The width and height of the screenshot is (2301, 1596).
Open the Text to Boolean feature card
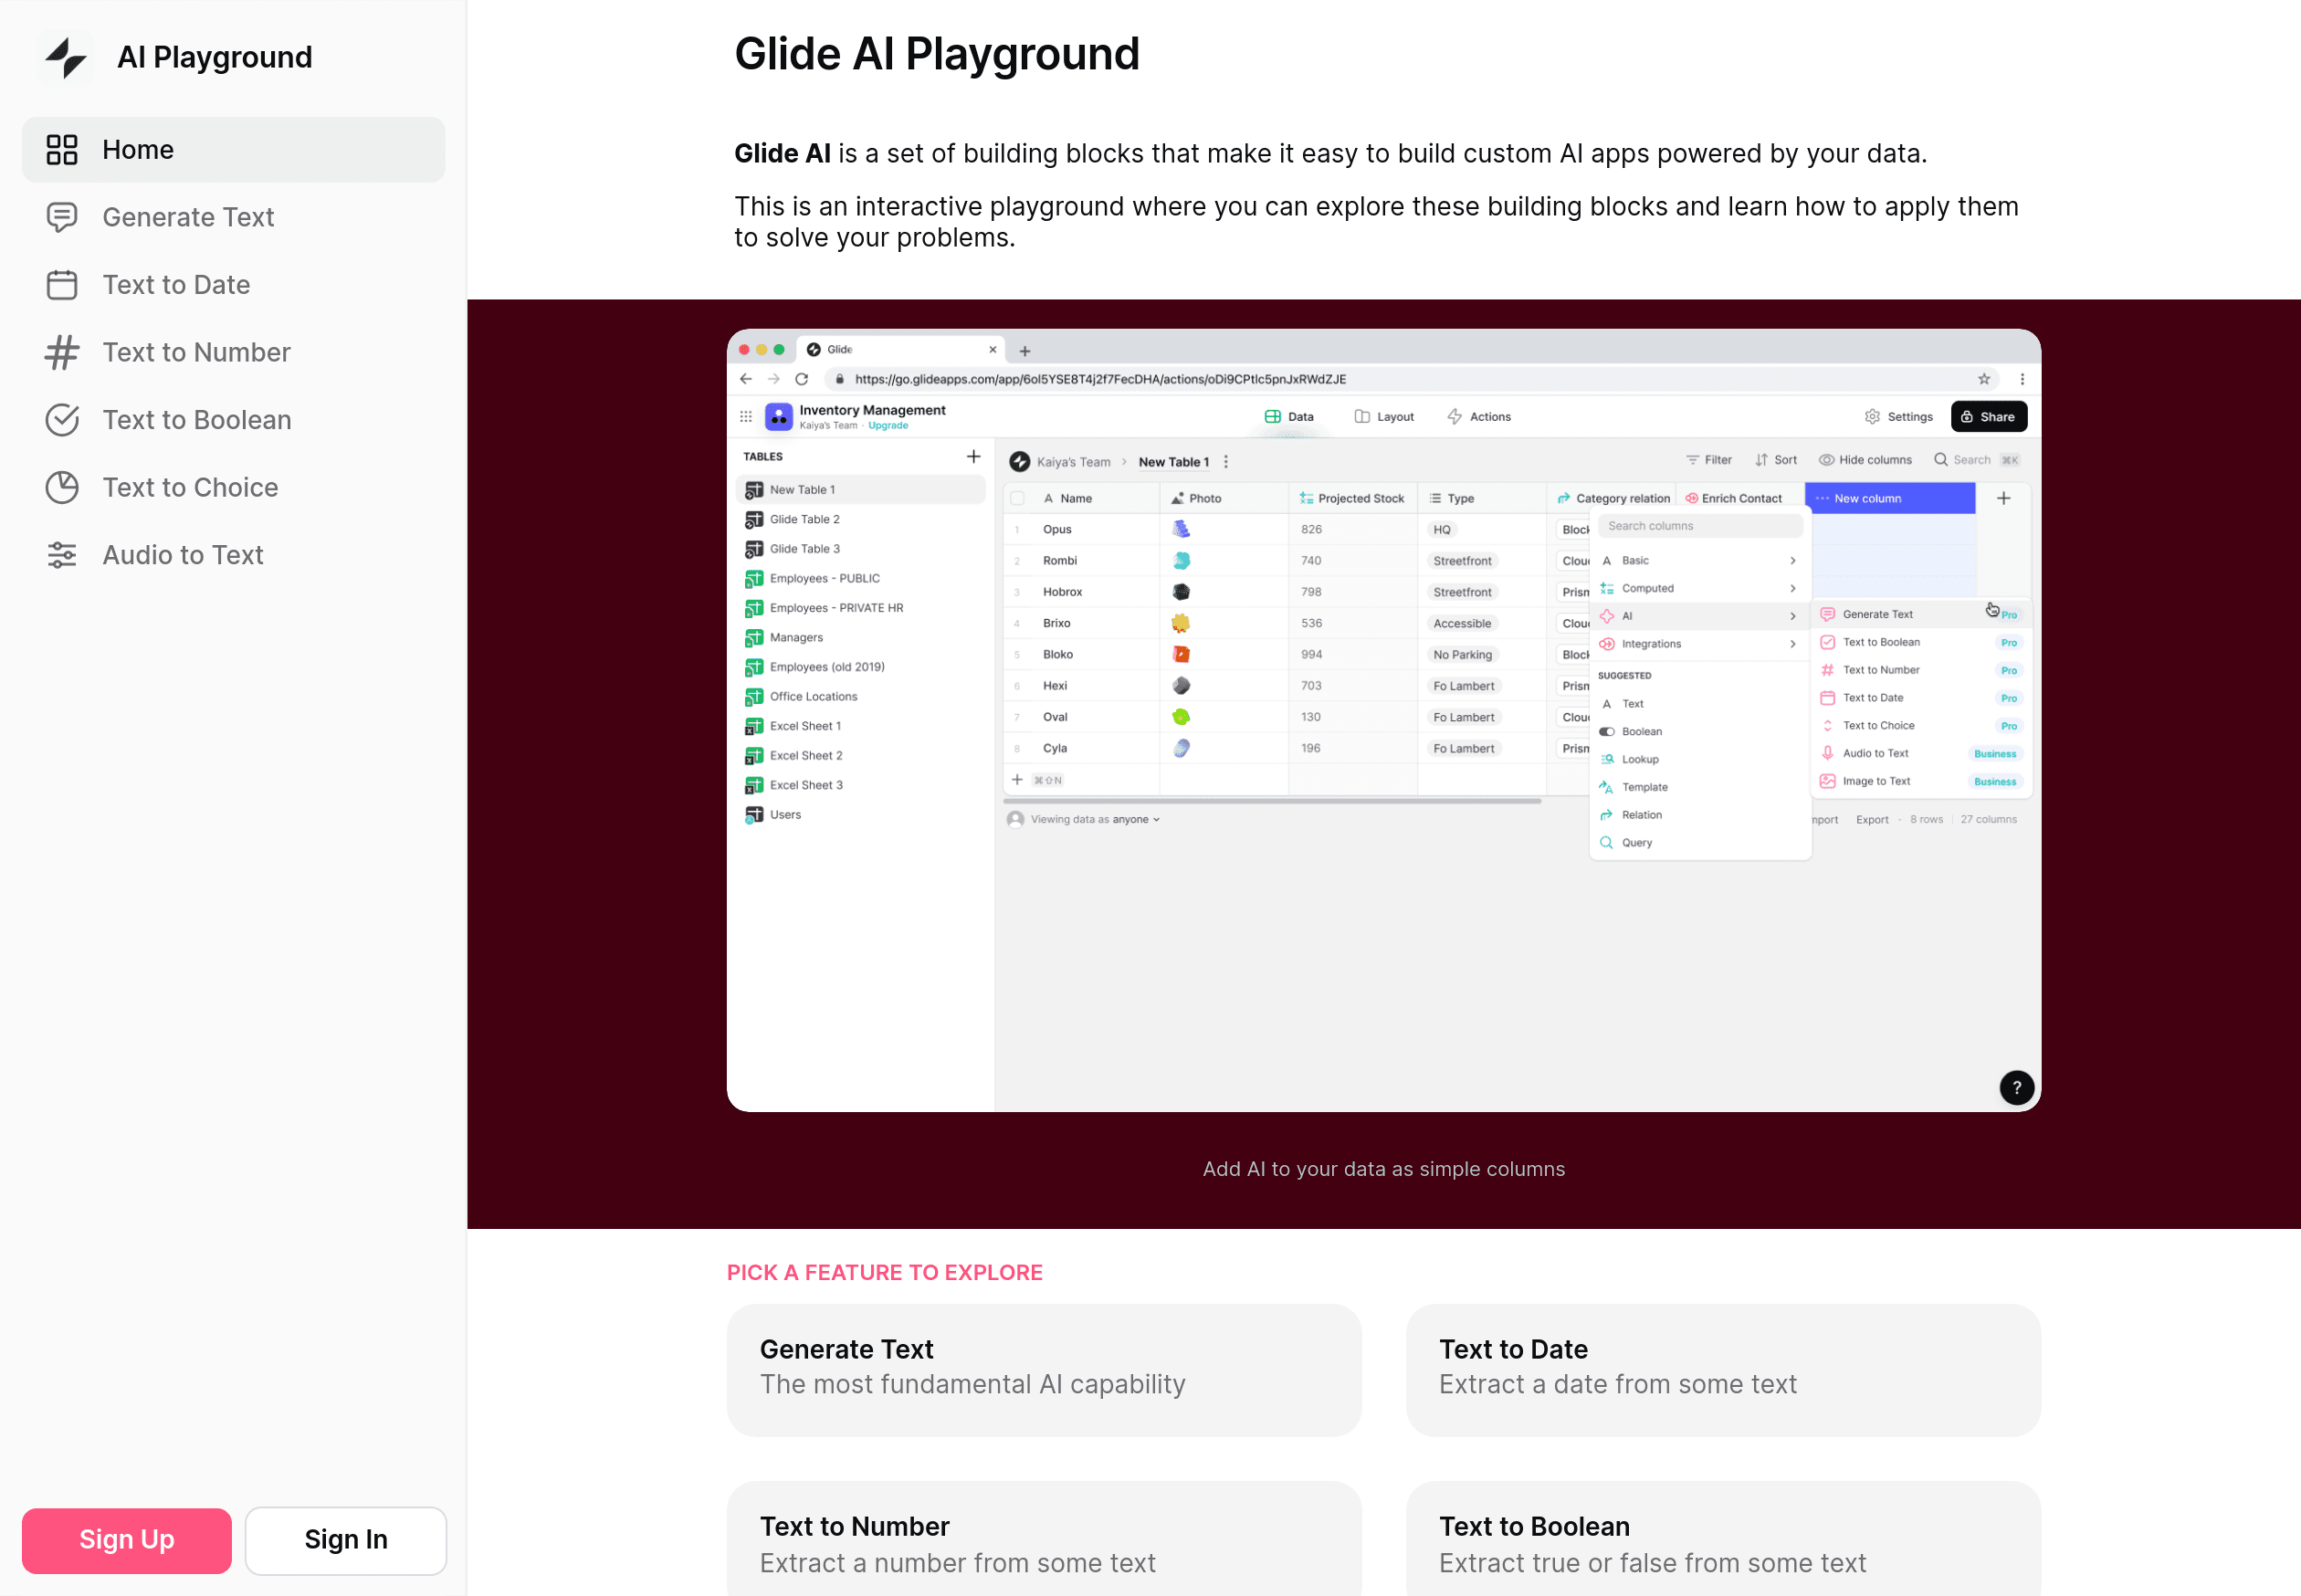1723,1539
